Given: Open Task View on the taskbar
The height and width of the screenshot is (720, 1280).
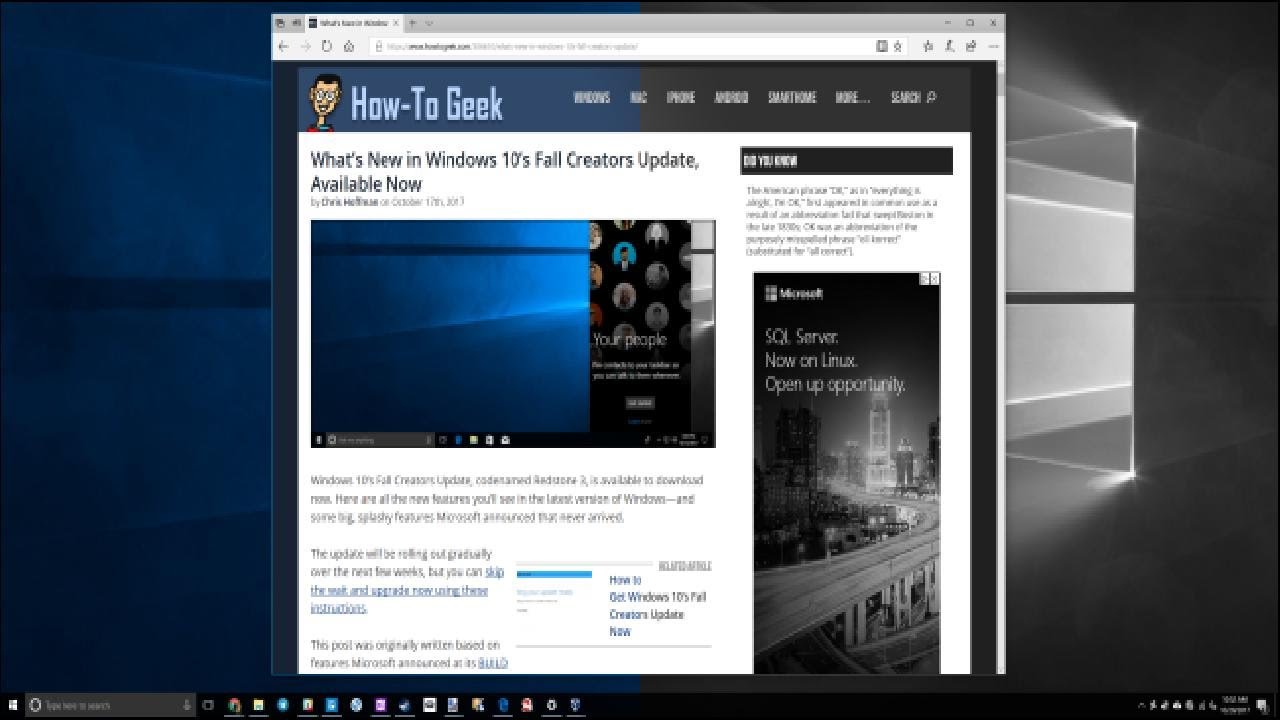Looking at the screenshot, I should pyautogui.click(x=209, y=705).
